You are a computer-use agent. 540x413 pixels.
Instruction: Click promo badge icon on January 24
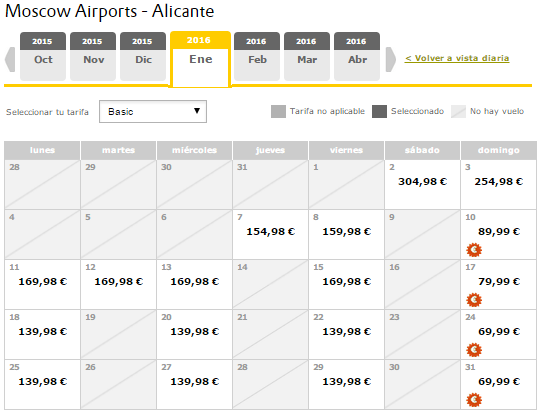(474, 350)
